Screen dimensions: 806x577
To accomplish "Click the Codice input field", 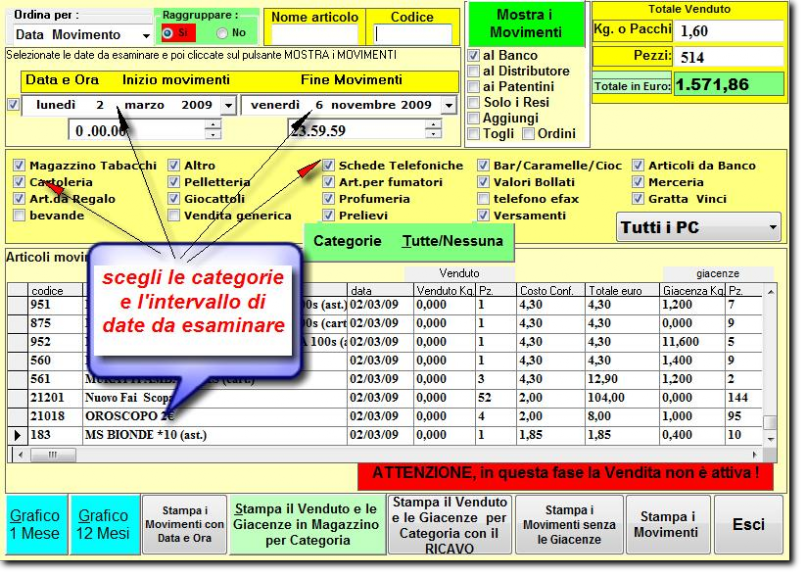I will 412,34.
